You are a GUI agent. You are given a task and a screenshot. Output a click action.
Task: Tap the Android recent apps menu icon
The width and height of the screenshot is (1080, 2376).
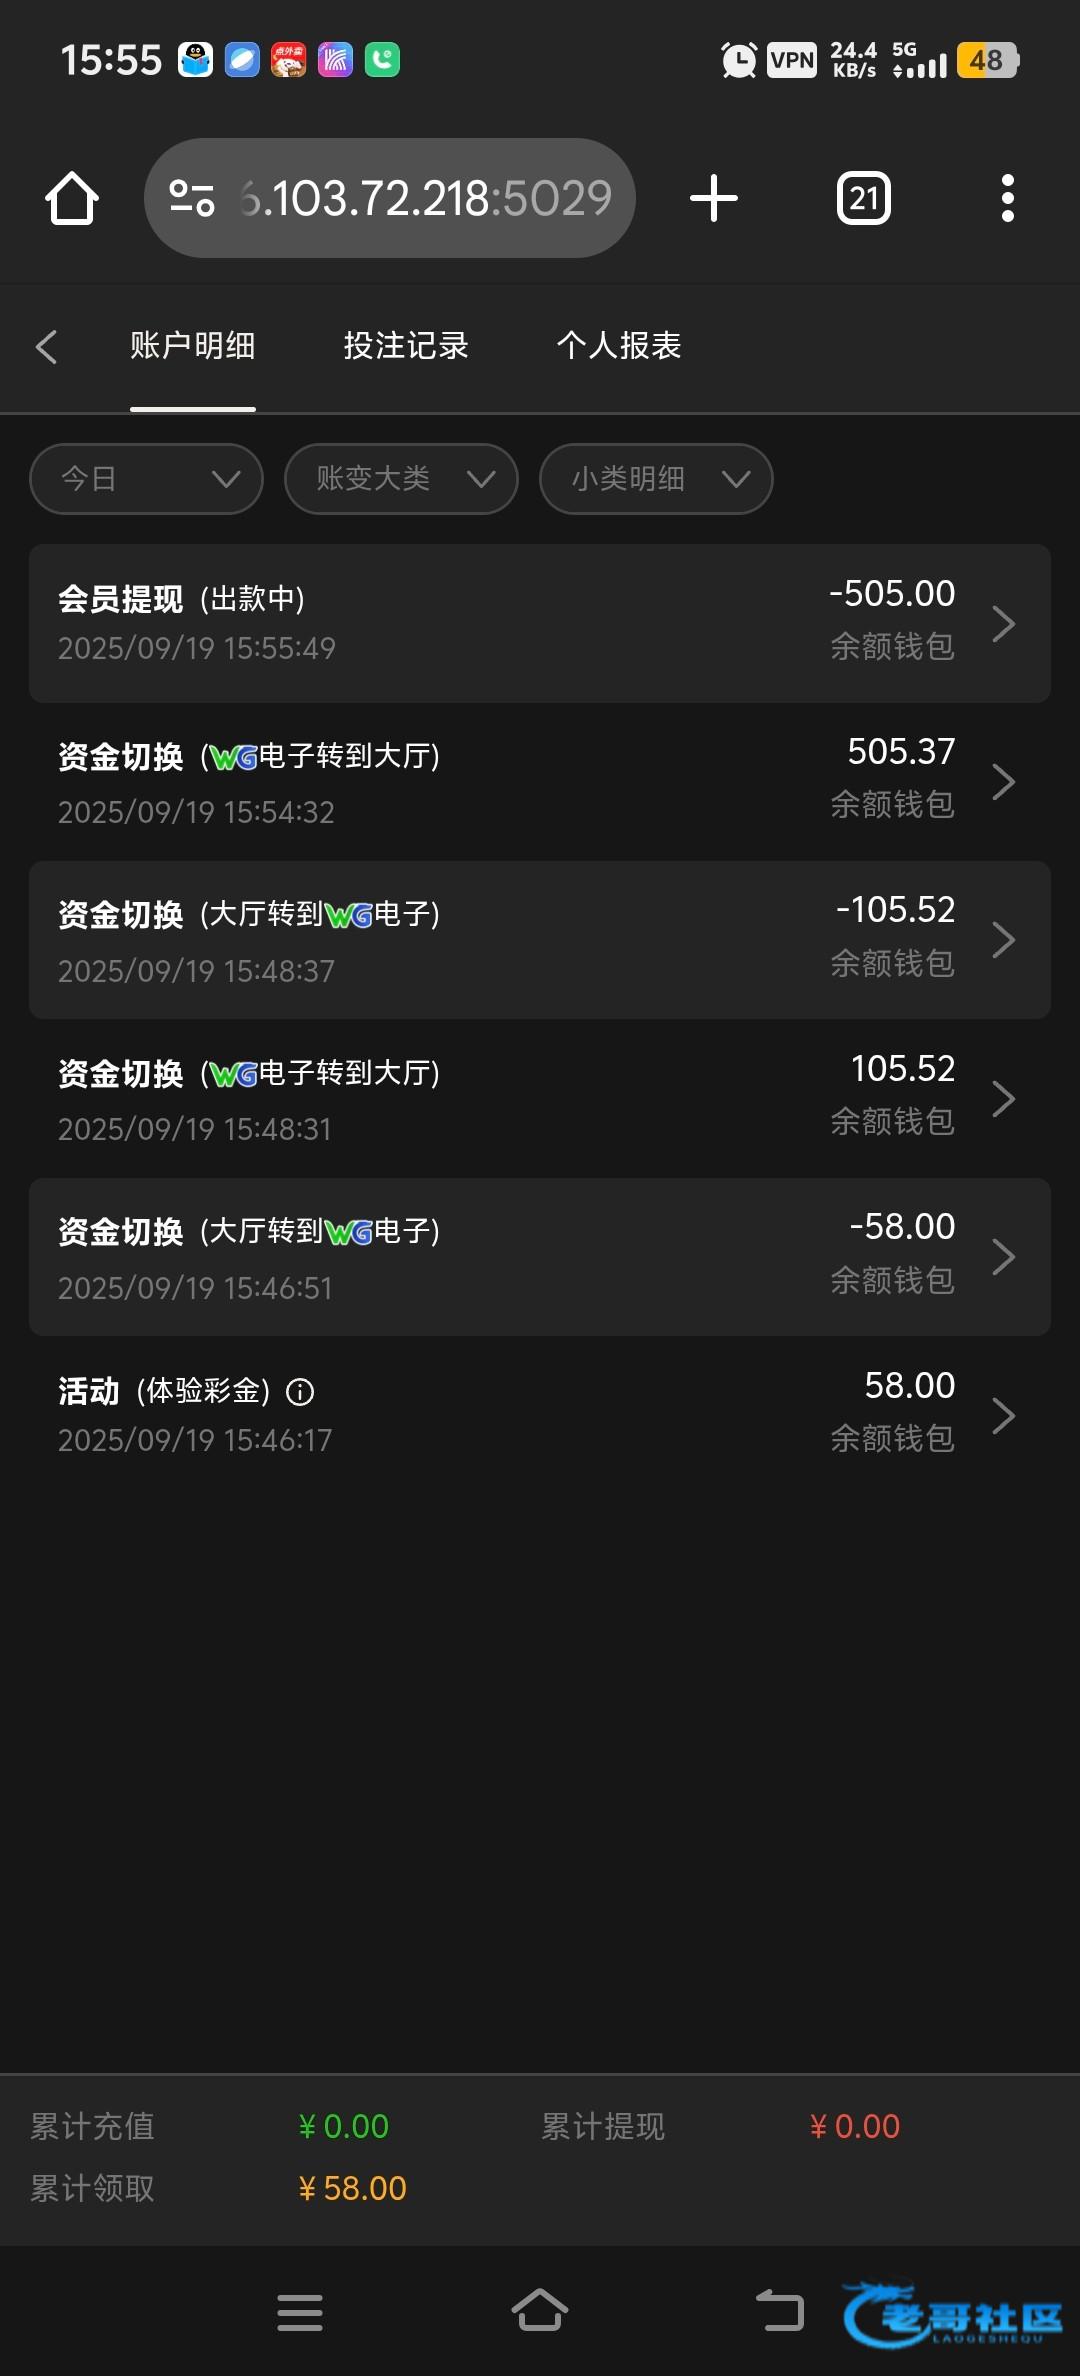300,2312
